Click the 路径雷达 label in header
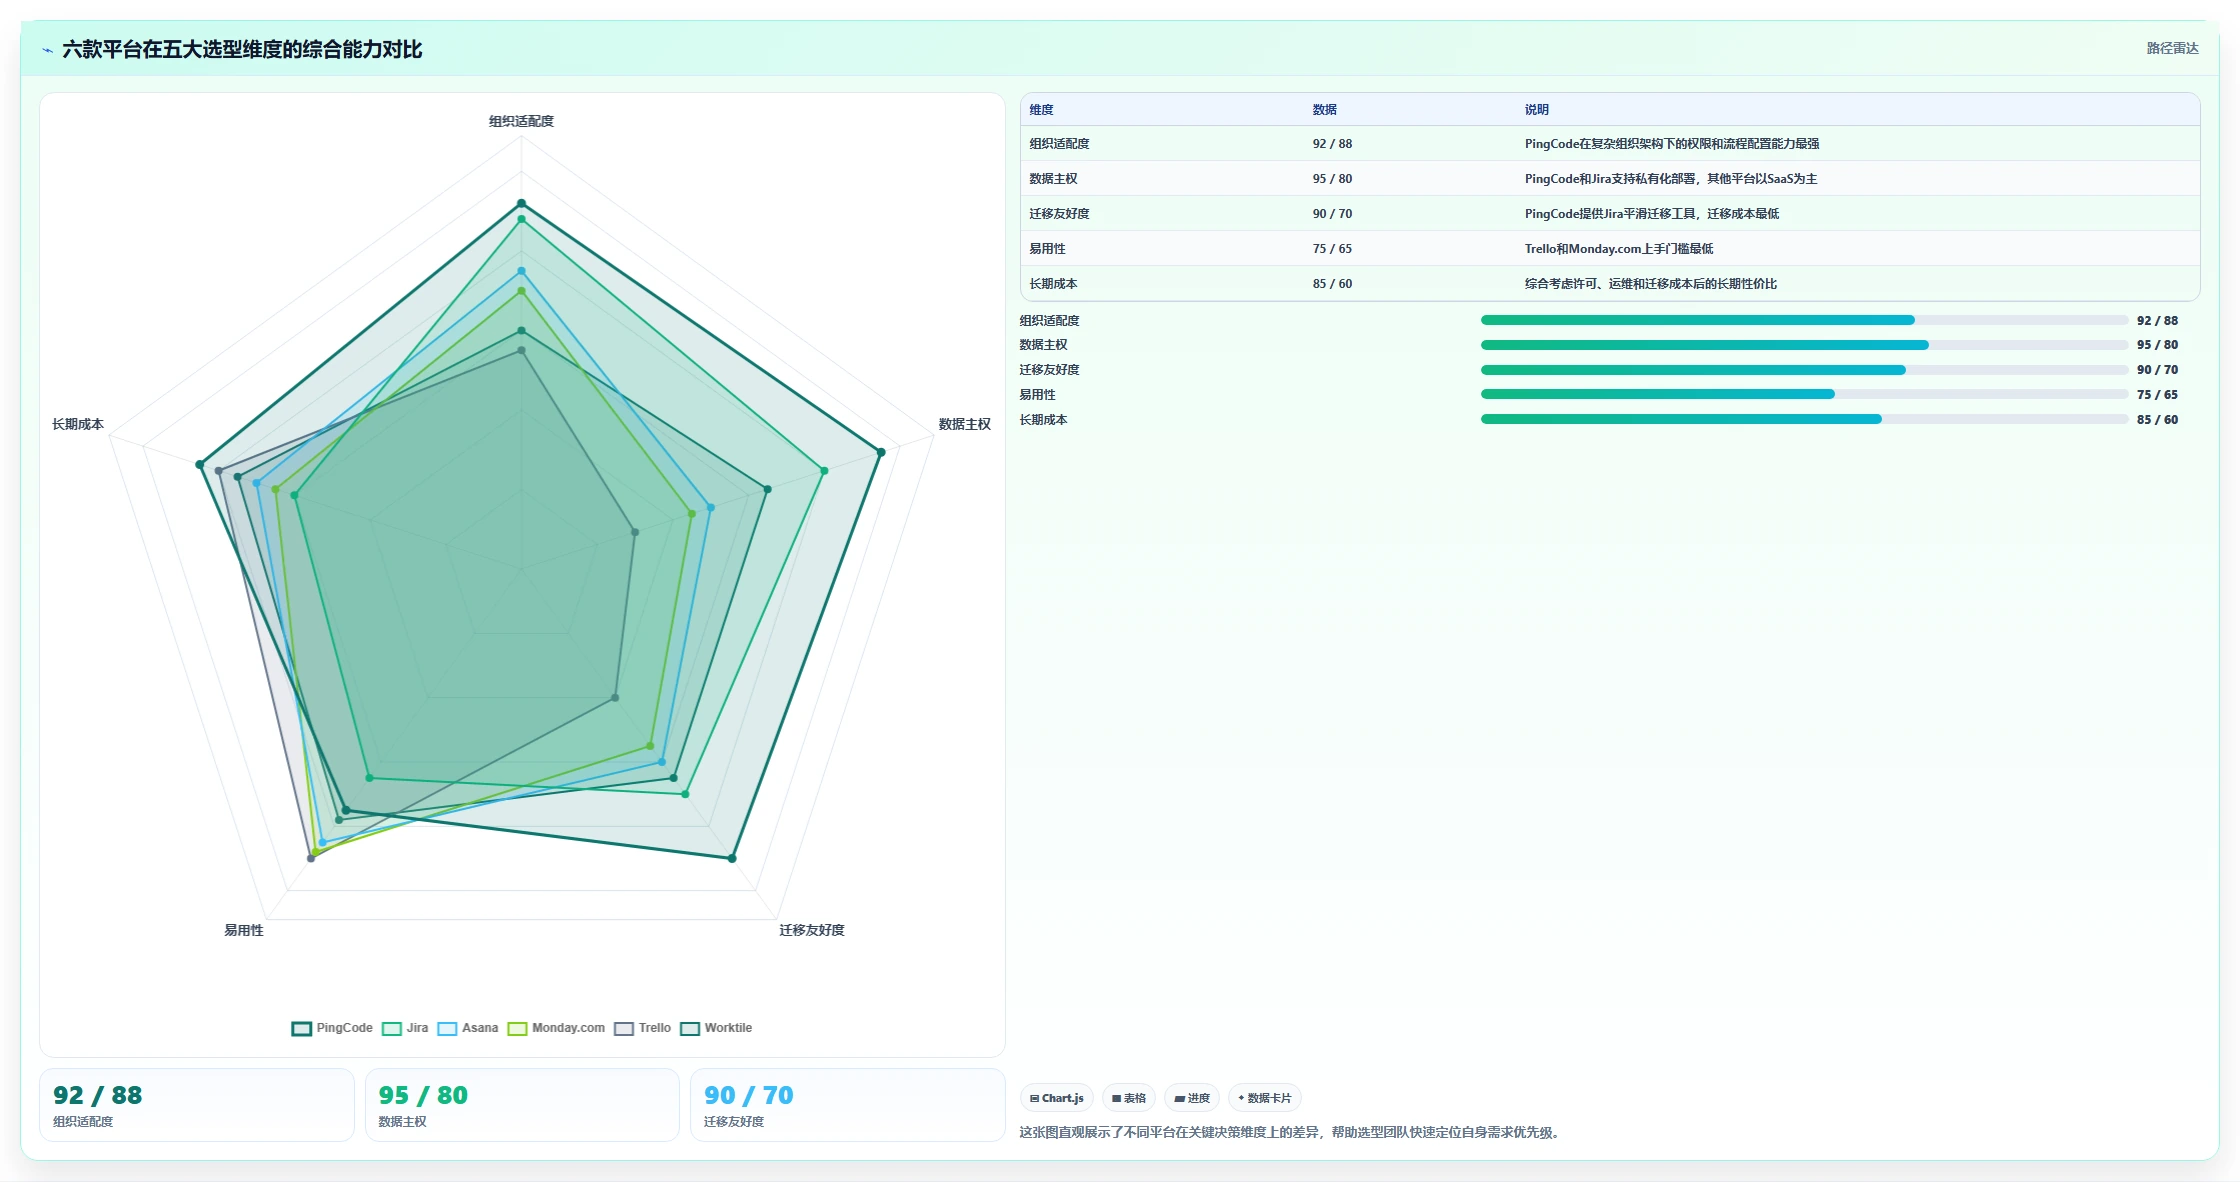2240x1182 pixels. 2172,48
